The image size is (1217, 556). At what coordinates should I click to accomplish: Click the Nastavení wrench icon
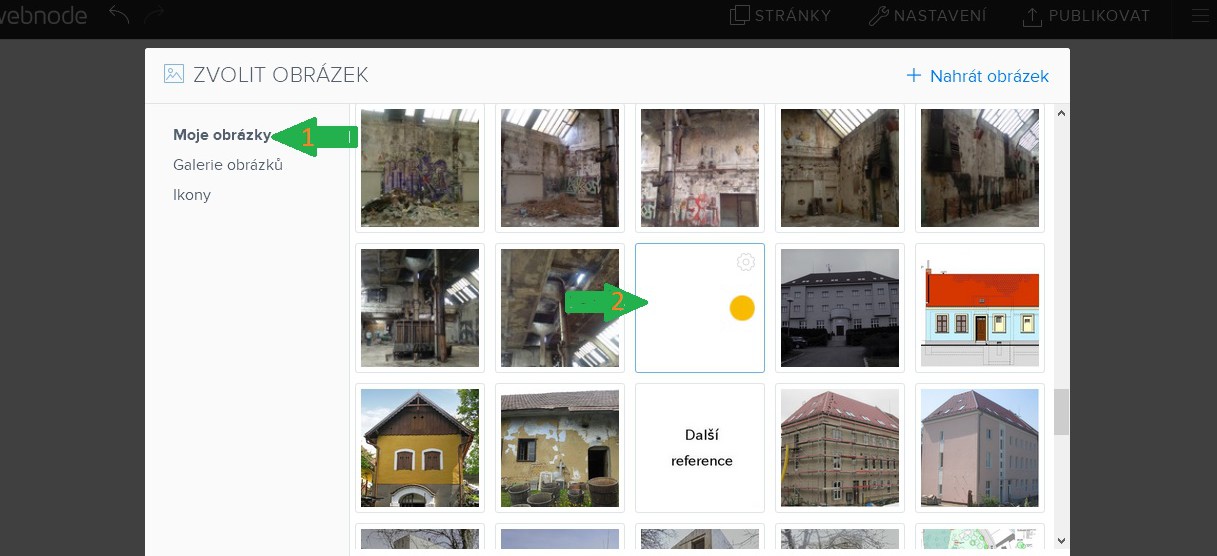pos(878,16)
